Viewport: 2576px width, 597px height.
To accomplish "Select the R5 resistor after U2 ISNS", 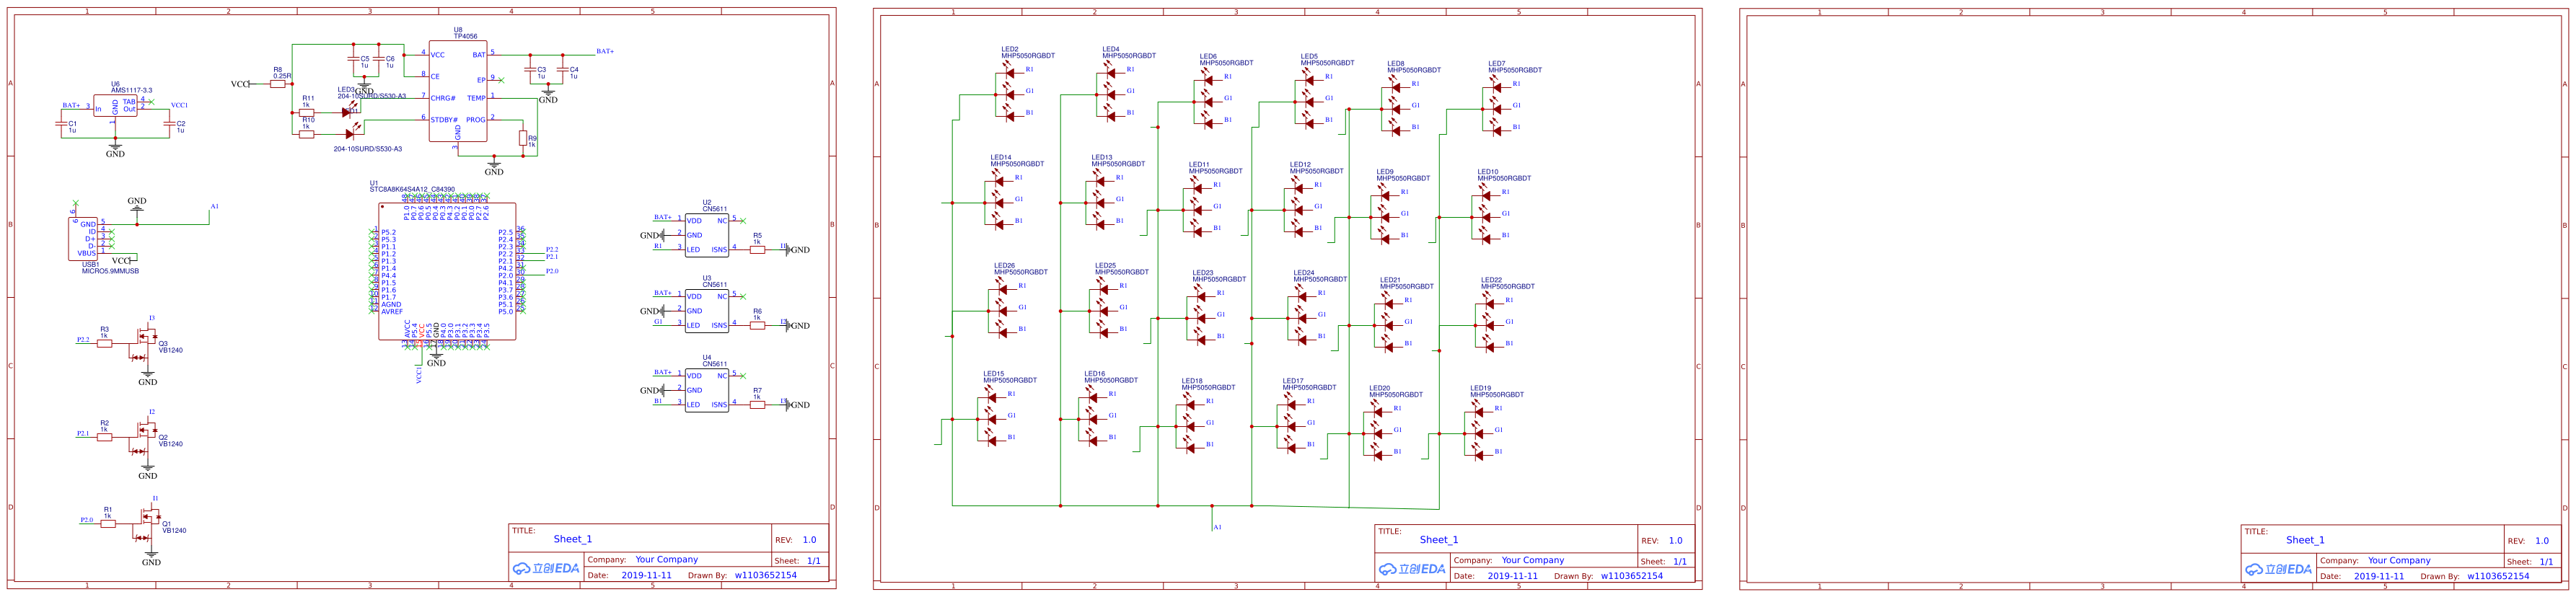I will point(757,250).
